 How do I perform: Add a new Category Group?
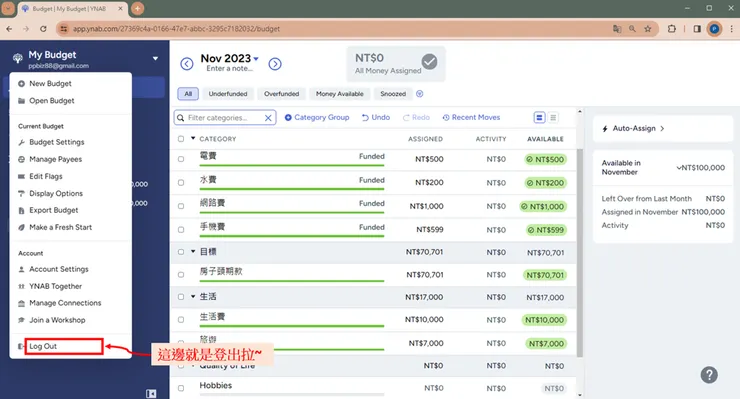317,118
